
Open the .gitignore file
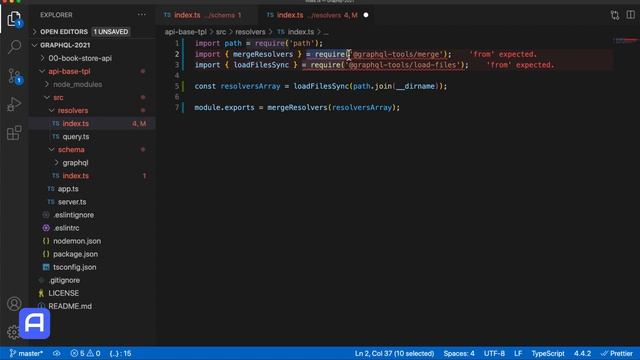point(64,280)
